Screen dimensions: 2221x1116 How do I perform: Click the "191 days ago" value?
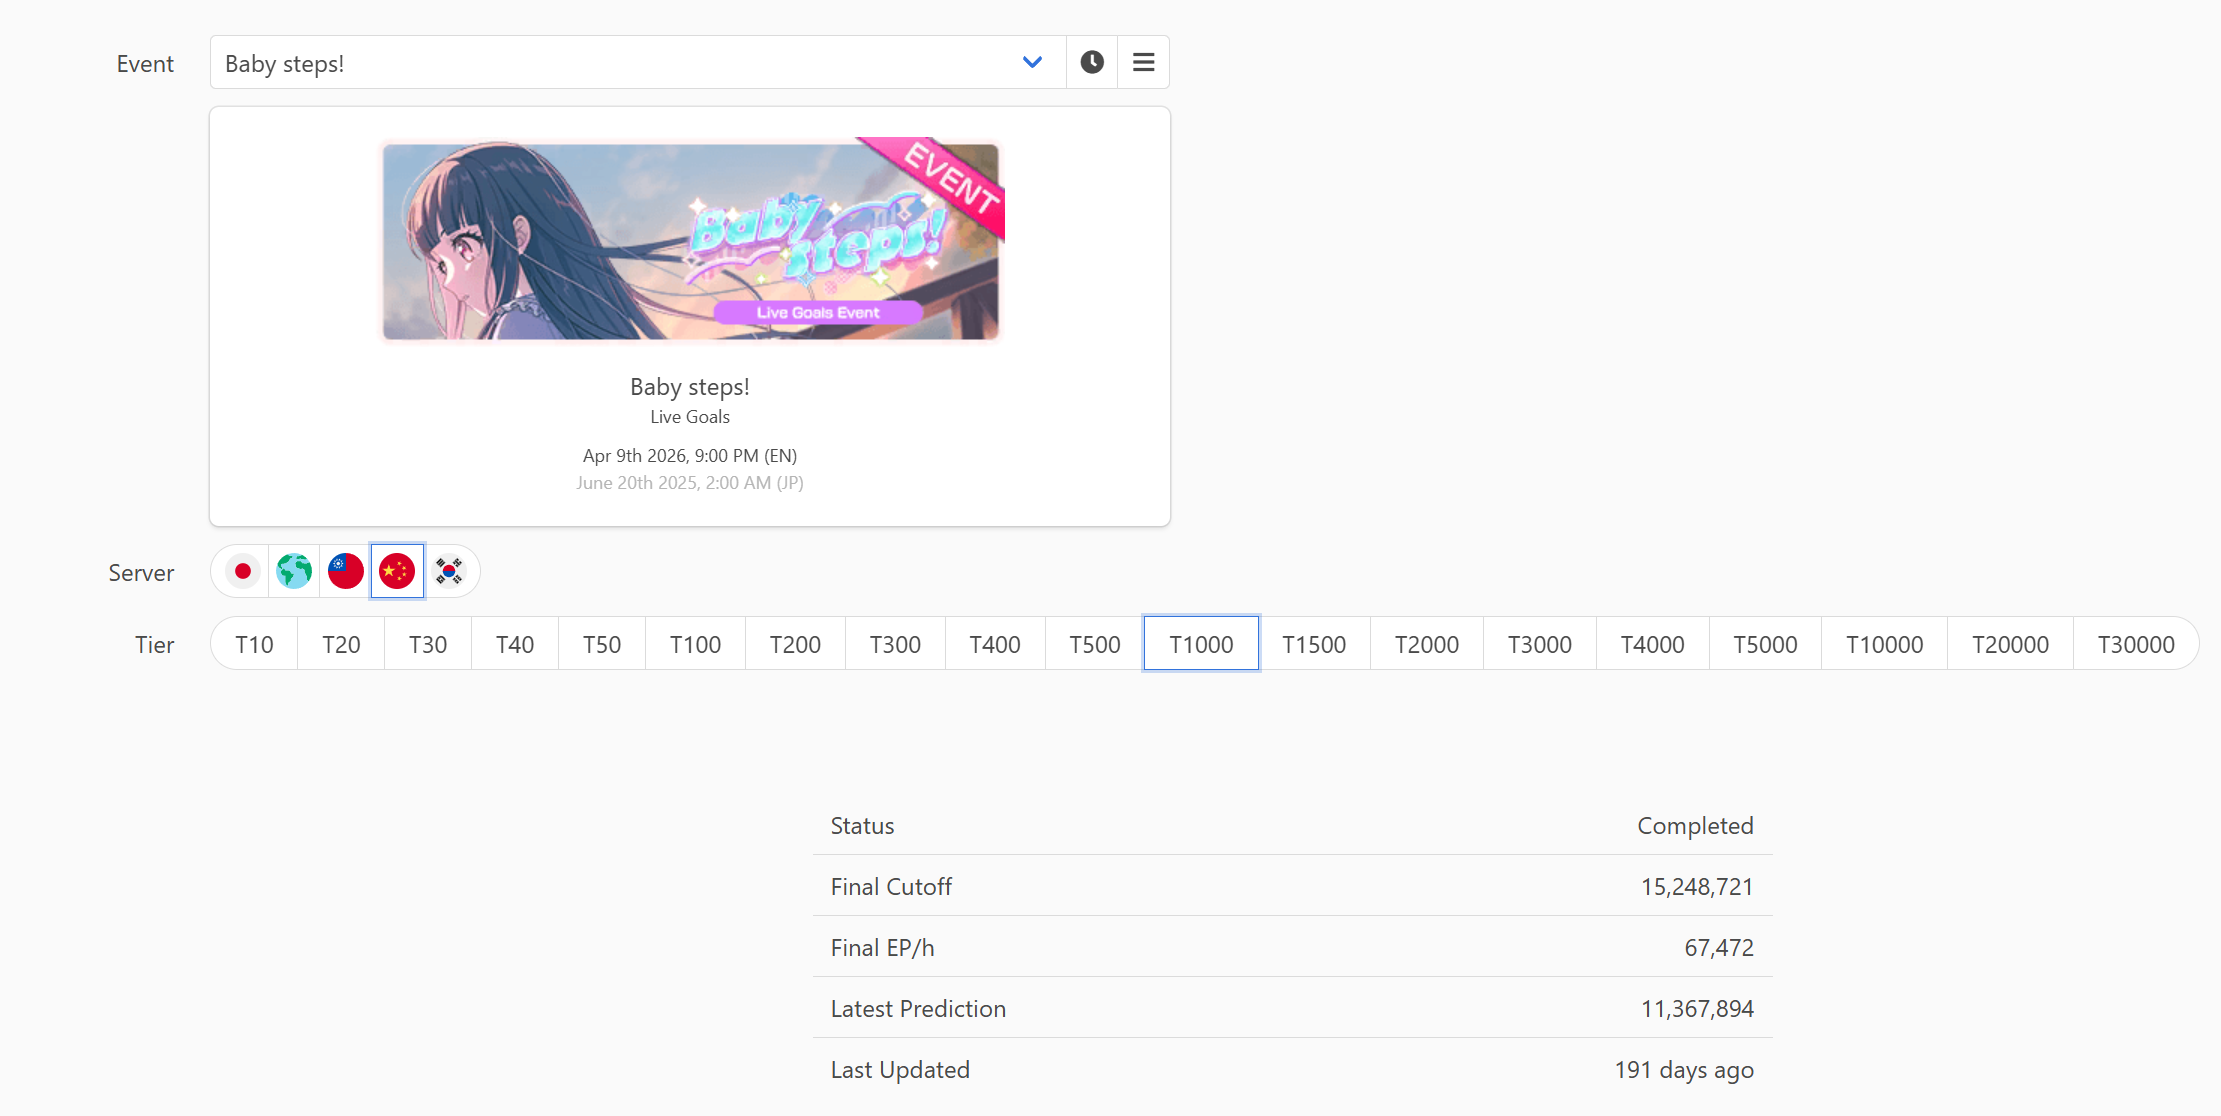tap(1684, 1070)
